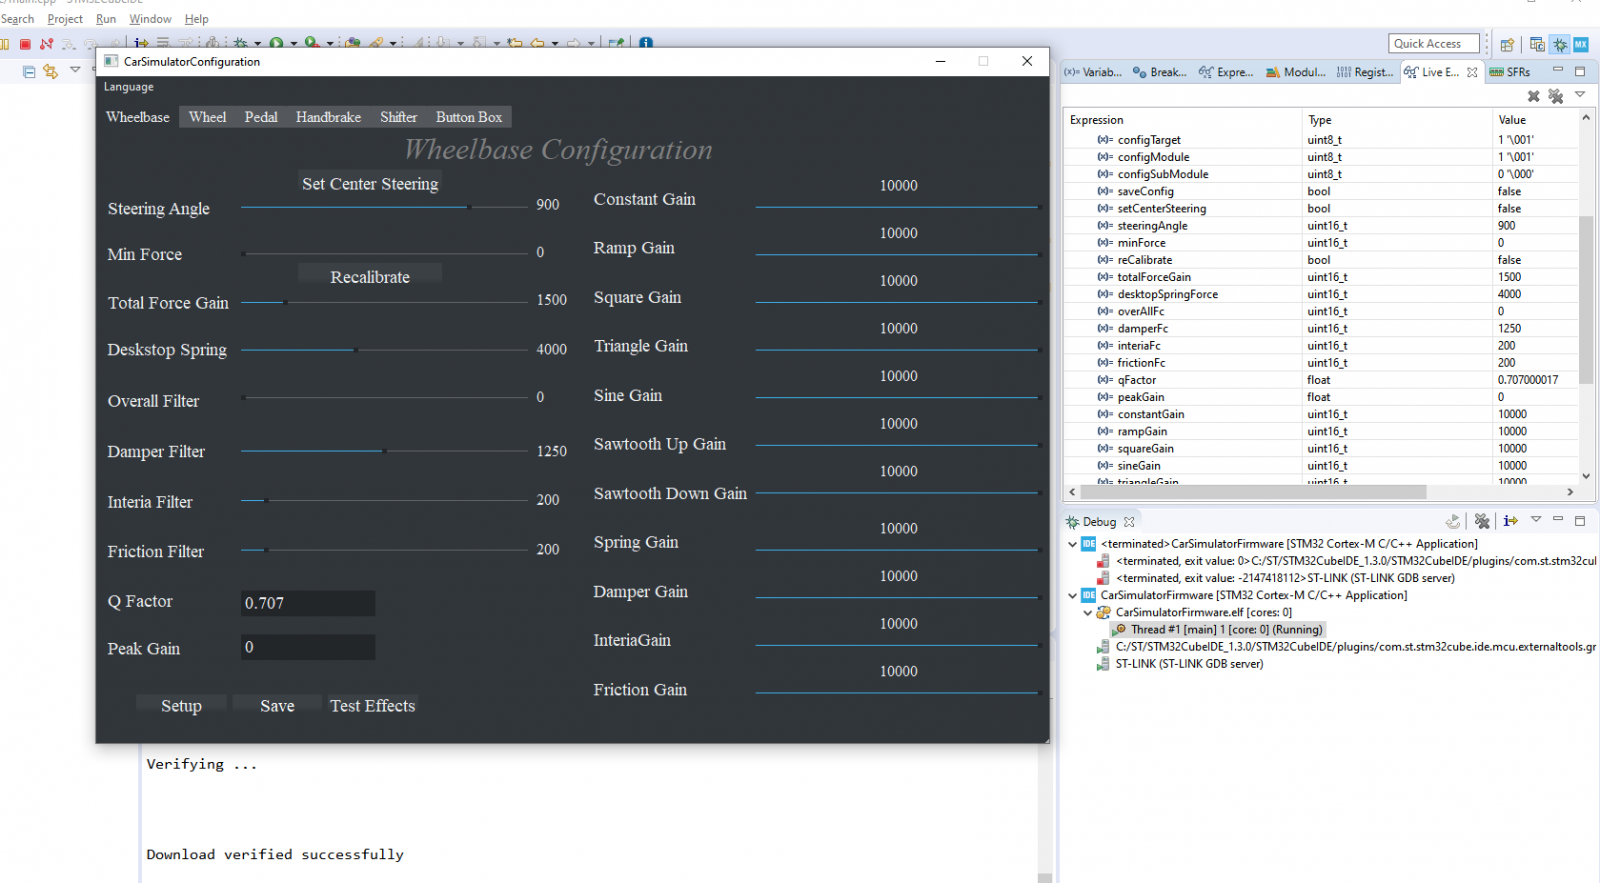Switch to the Shifter tab
This screenshot has width=1600, height=883.
click(398, 117)
